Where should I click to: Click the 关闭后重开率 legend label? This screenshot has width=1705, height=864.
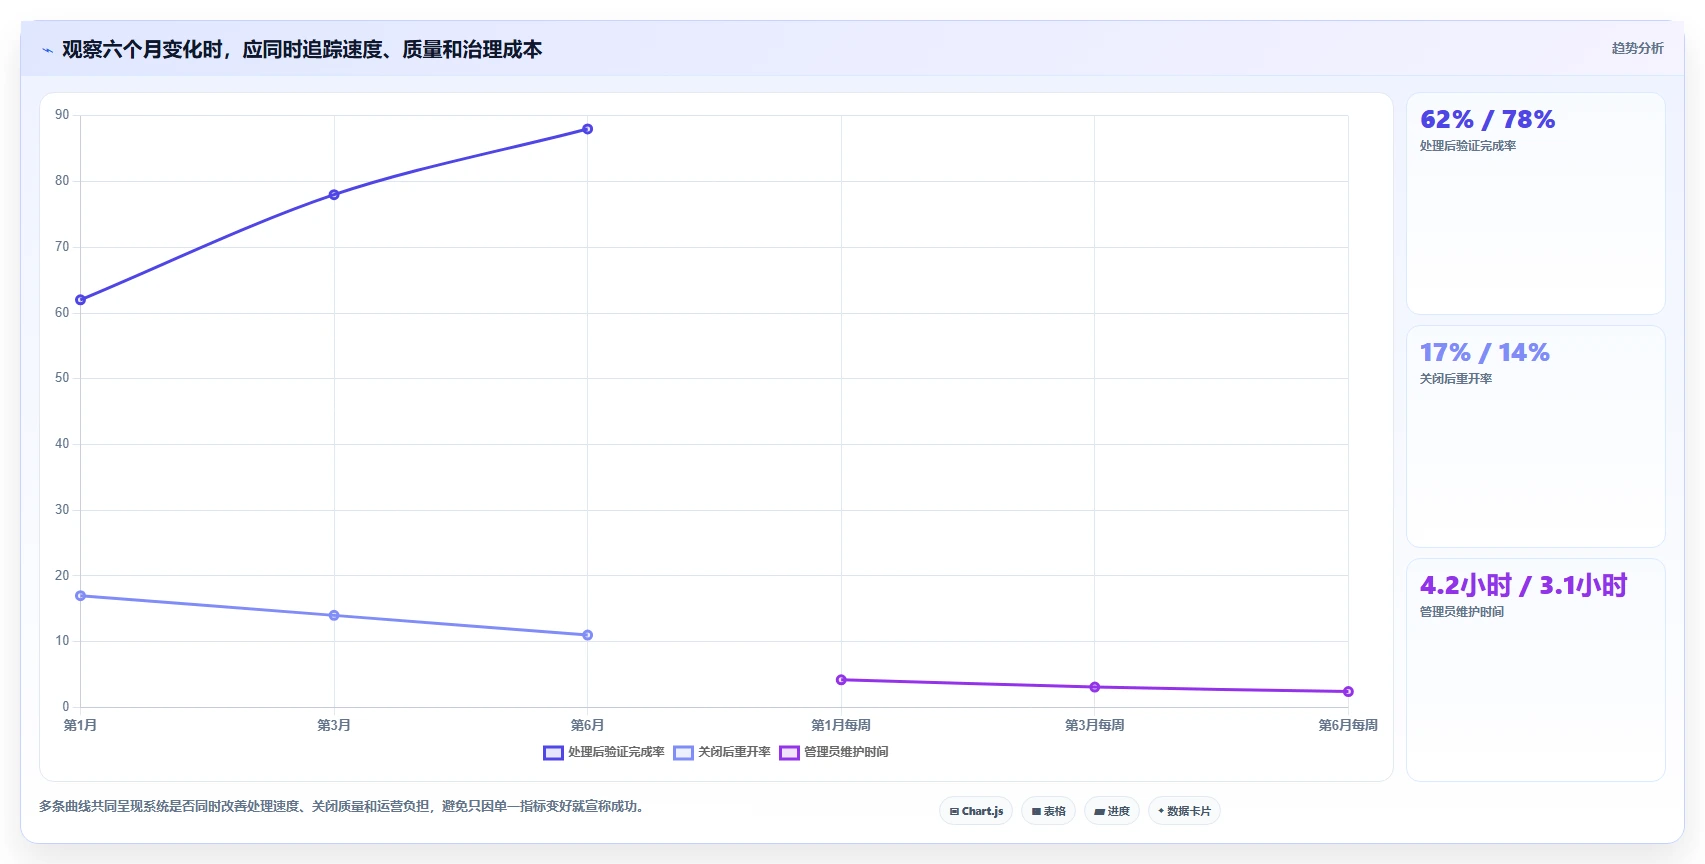(x=734, y=752)
